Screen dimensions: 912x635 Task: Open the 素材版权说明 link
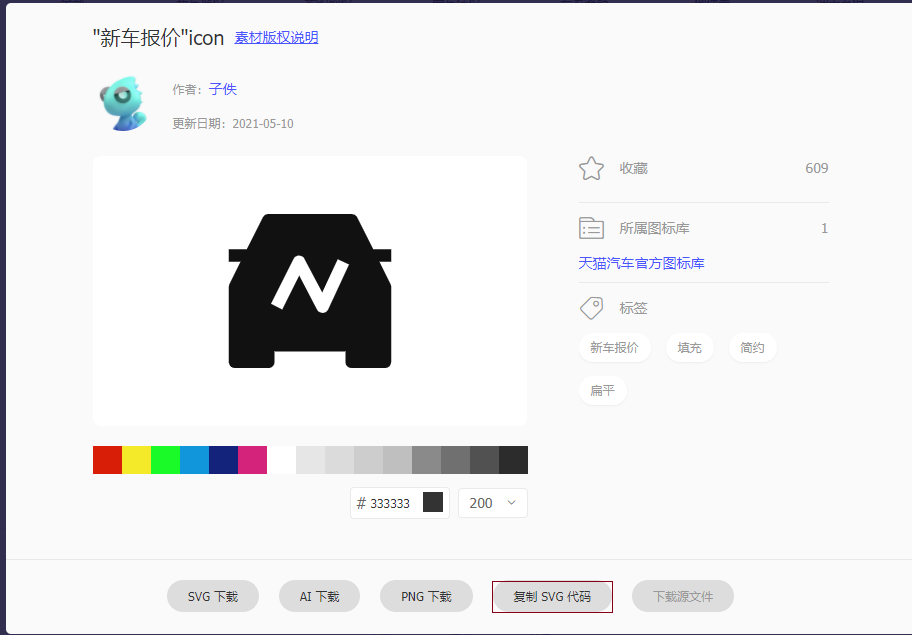pos(276,37)
